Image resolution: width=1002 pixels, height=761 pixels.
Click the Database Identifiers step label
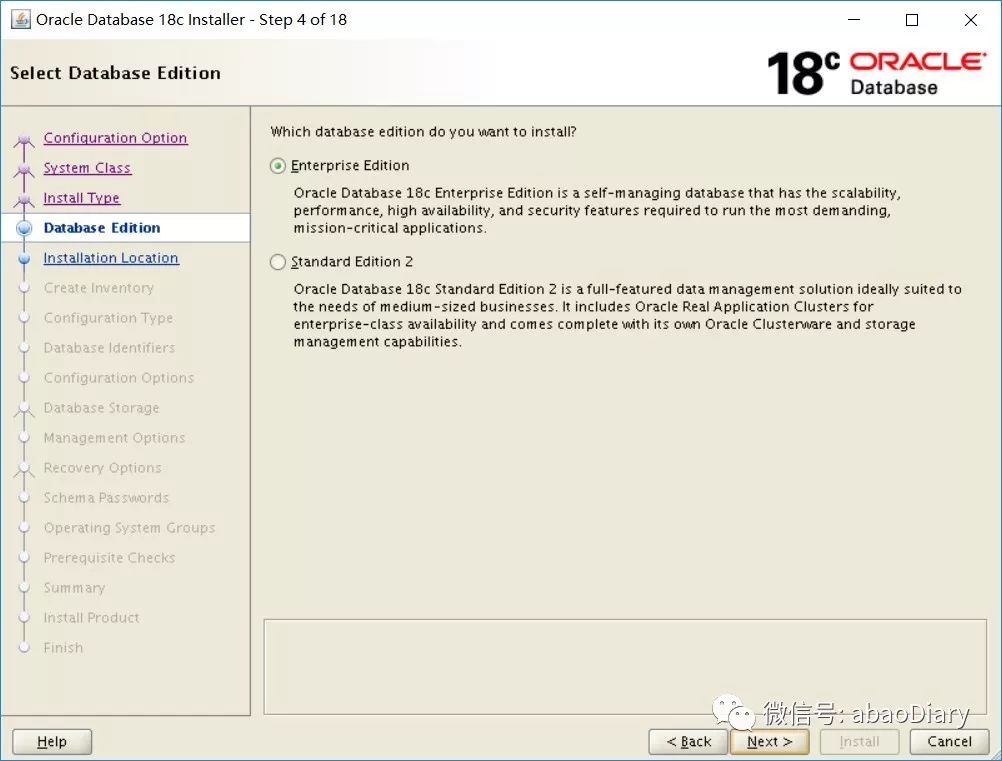(x=109, y=348)
